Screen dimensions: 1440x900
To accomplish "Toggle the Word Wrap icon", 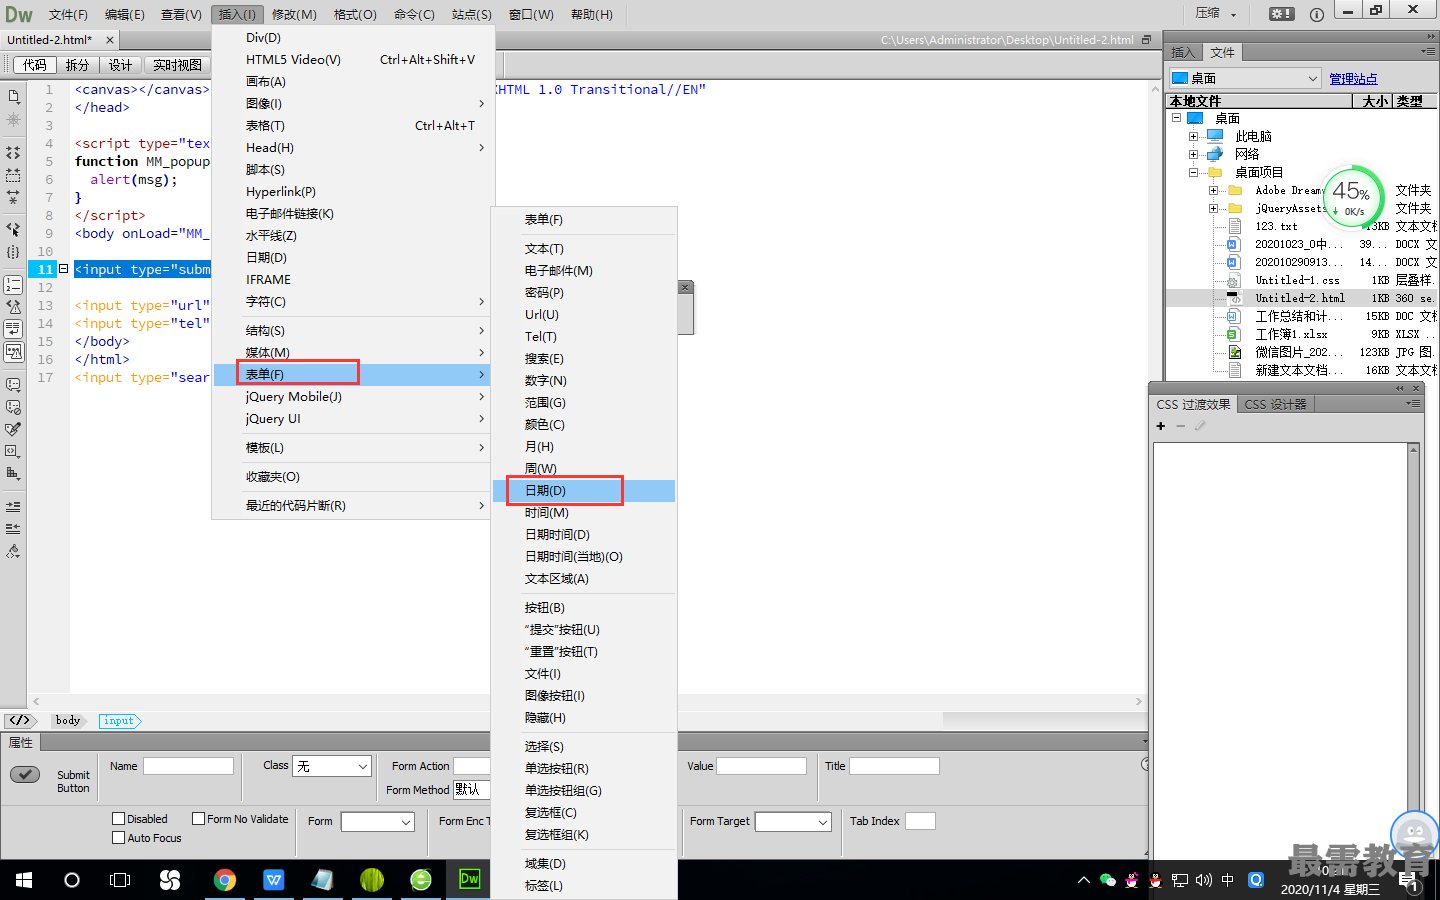I will point(13,329).
